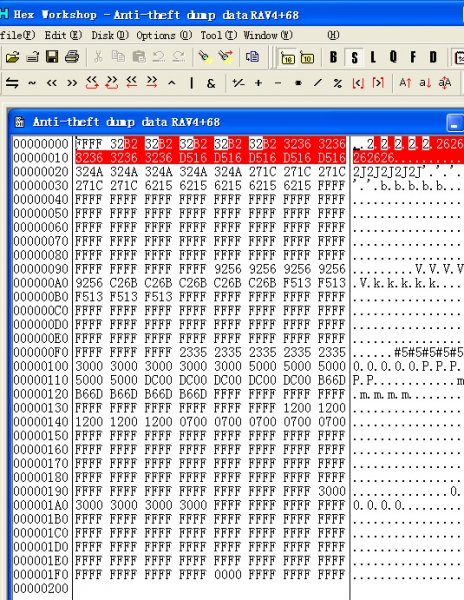Save the file with the floppy icon
This screenshot has width=464, height=600.
[x=52, y=57]
